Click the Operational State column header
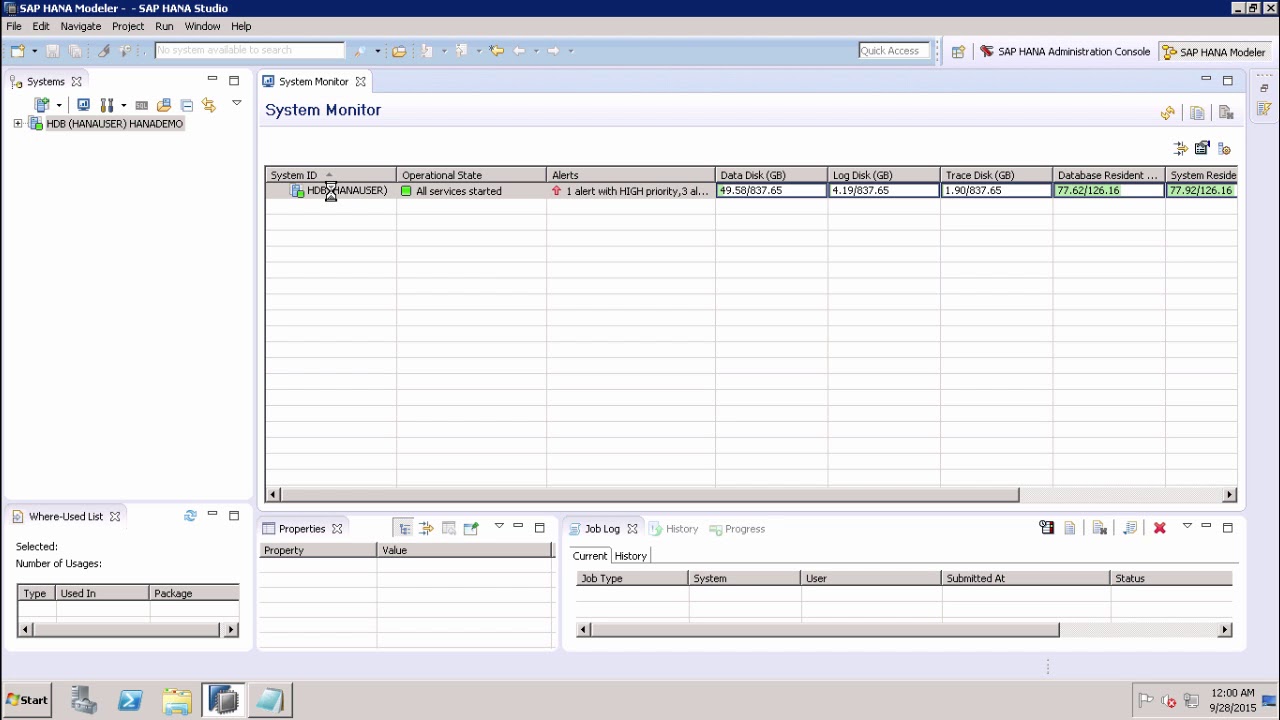Screen dimensions: 1280x720 (x=471, y=175)
